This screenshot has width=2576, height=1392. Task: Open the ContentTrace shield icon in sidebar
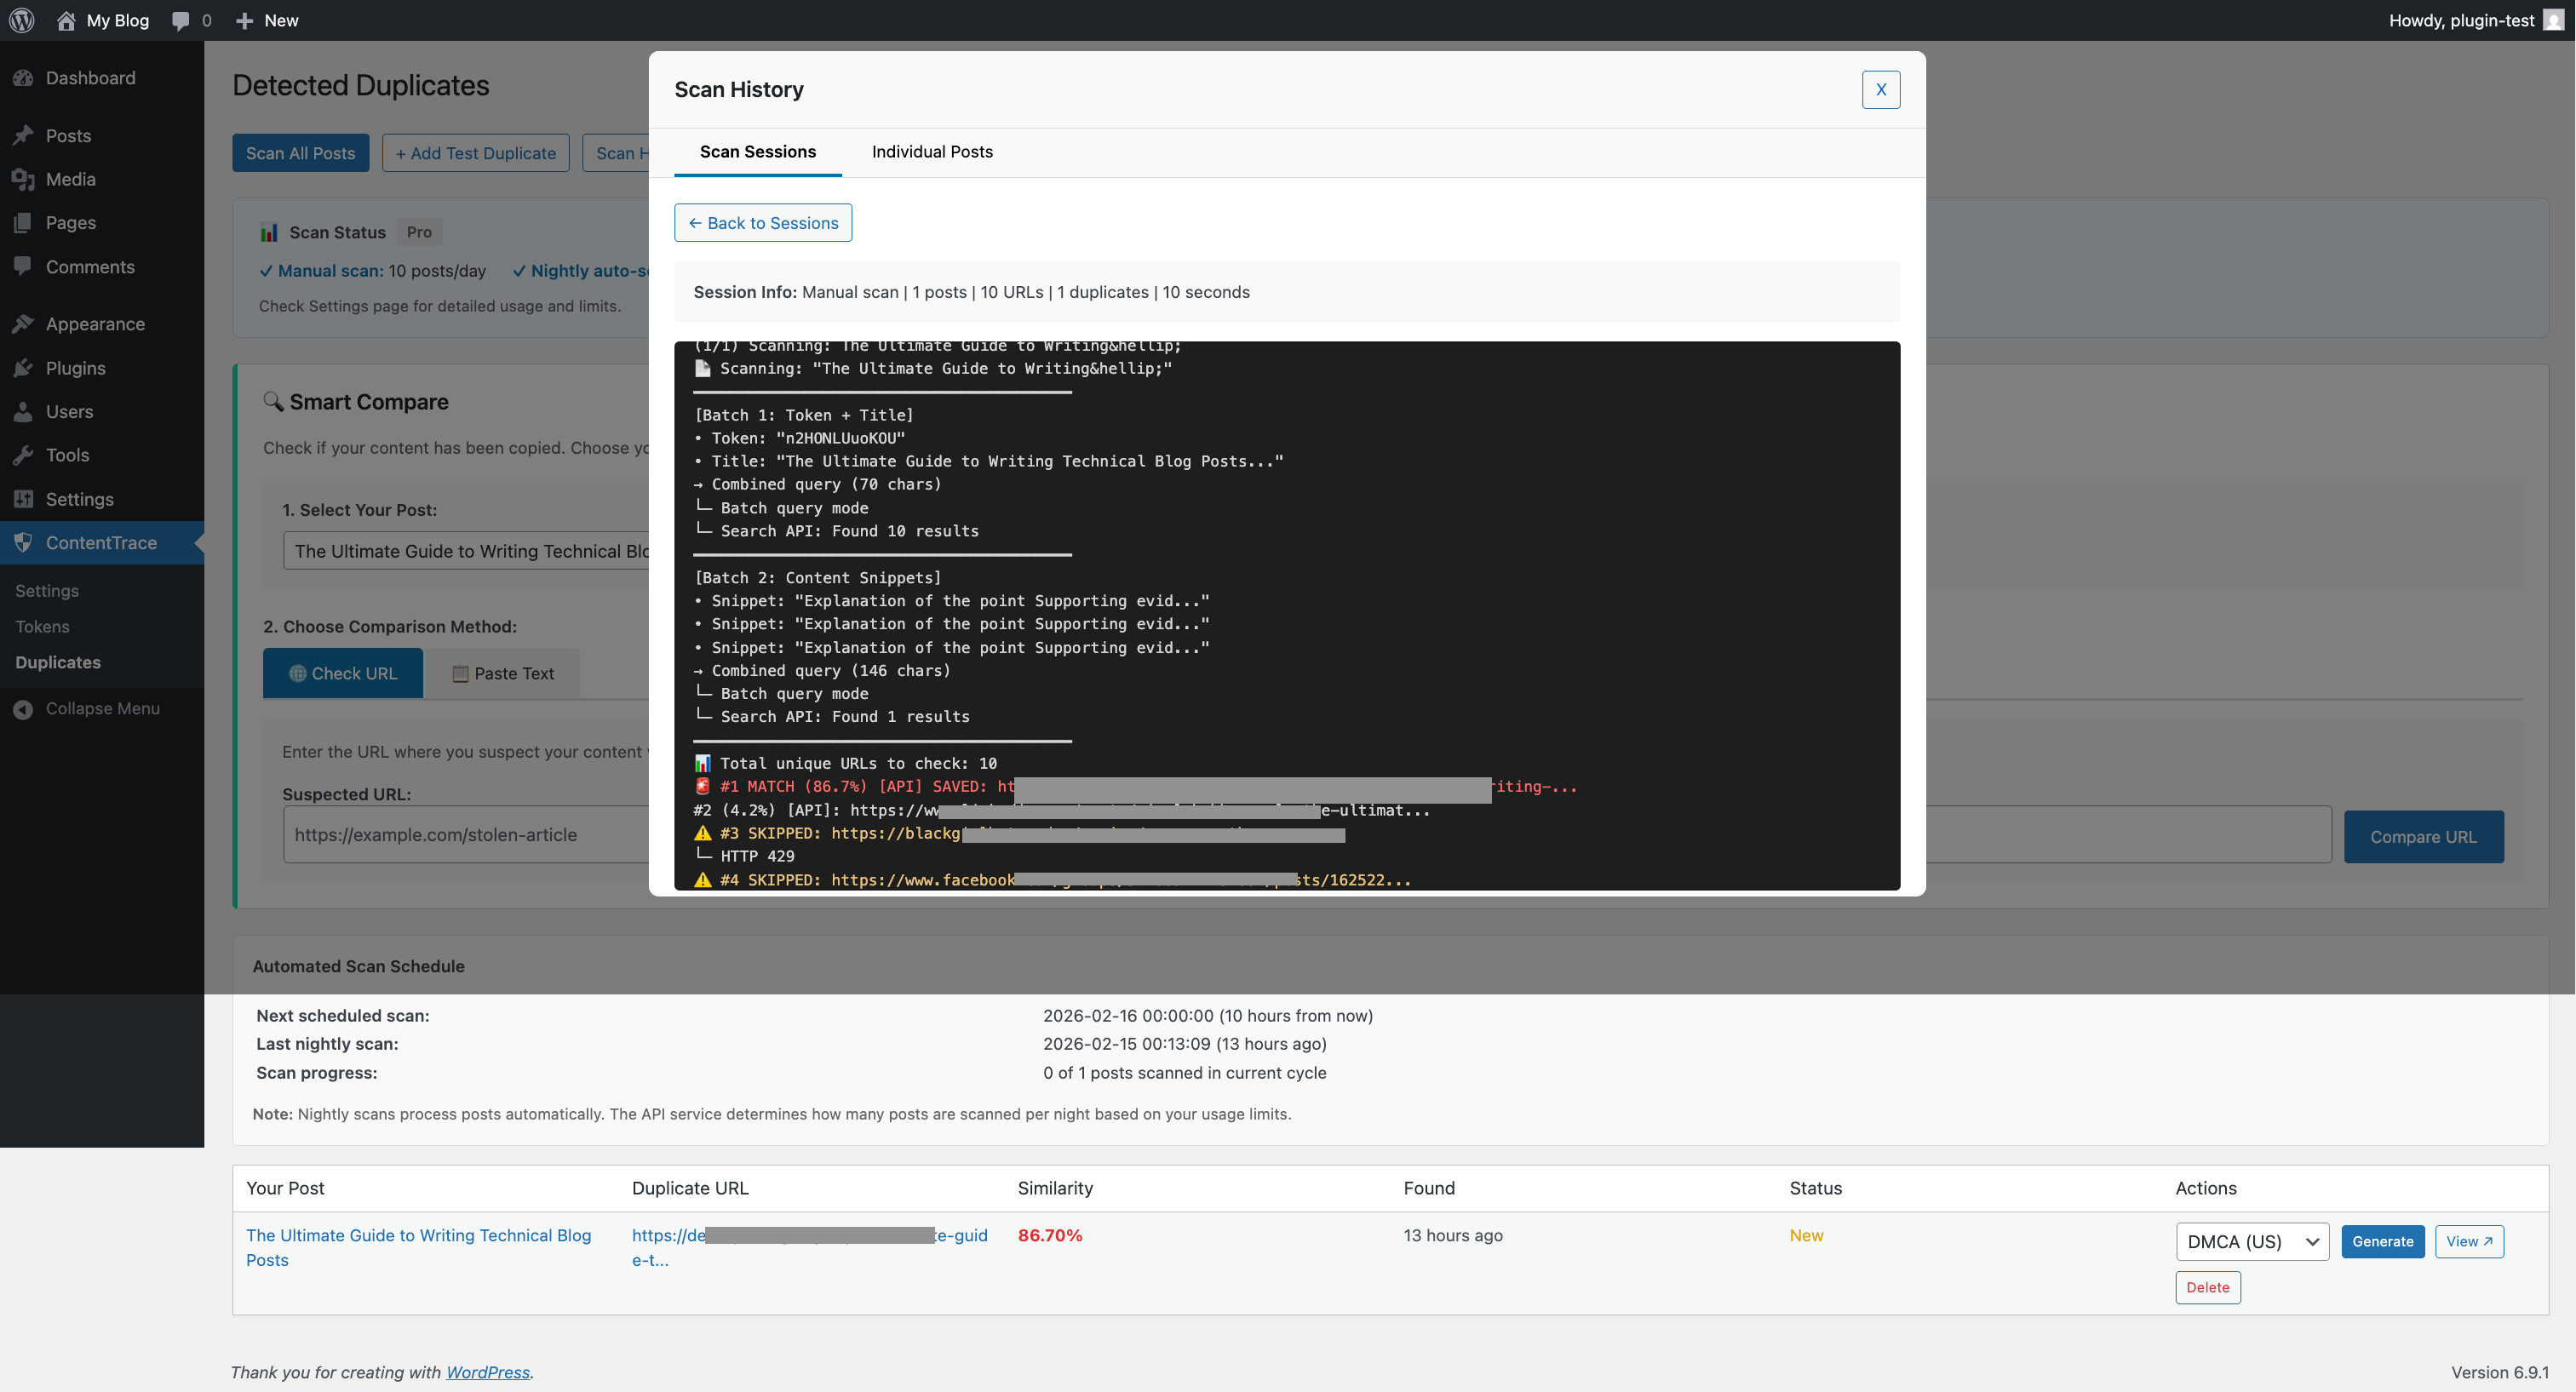25,542
